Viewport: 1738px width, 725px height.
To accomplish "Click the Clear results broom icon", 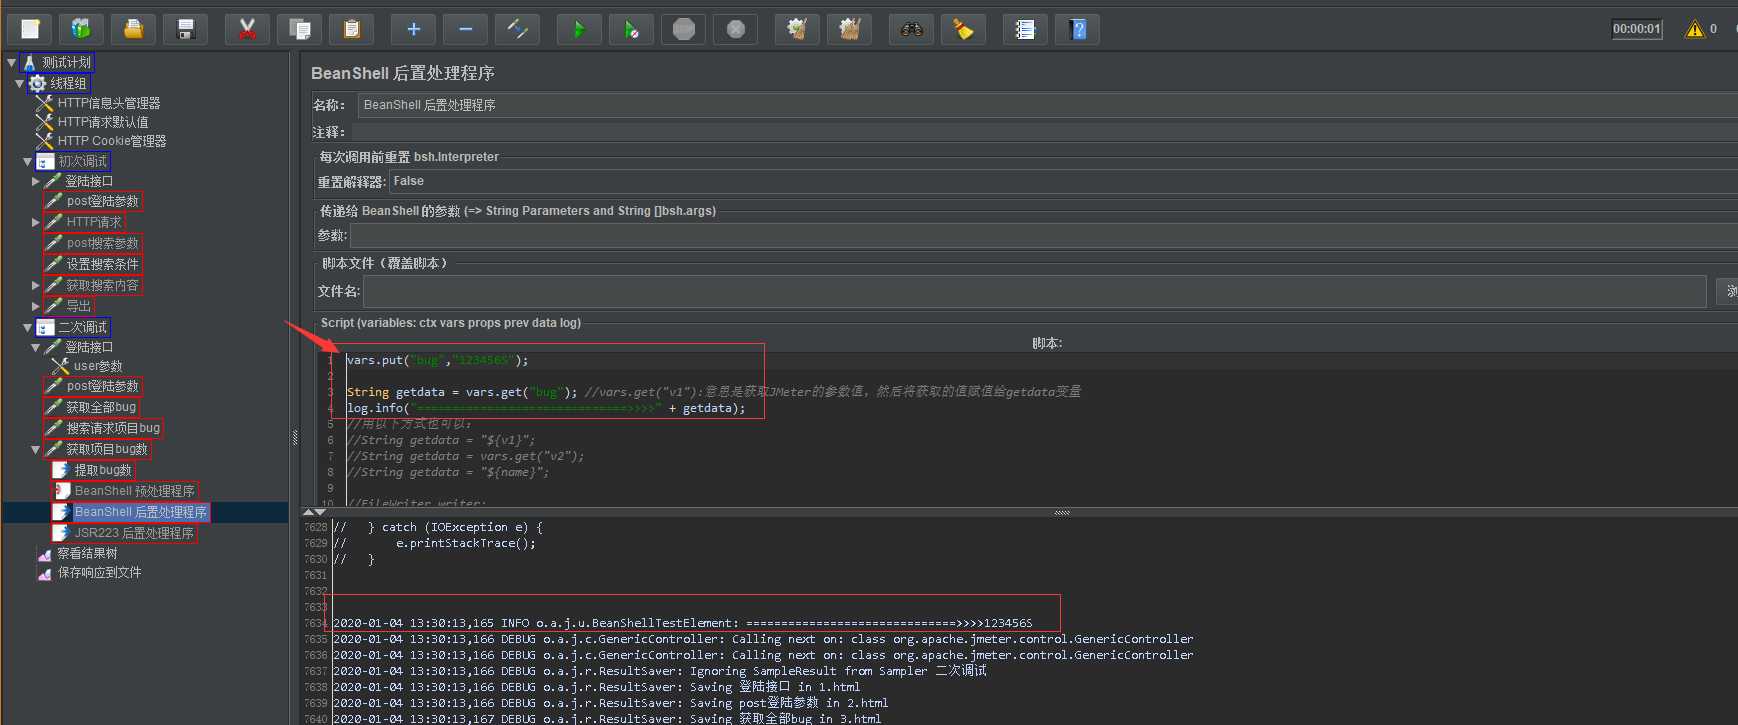I will tap(797, 29).
